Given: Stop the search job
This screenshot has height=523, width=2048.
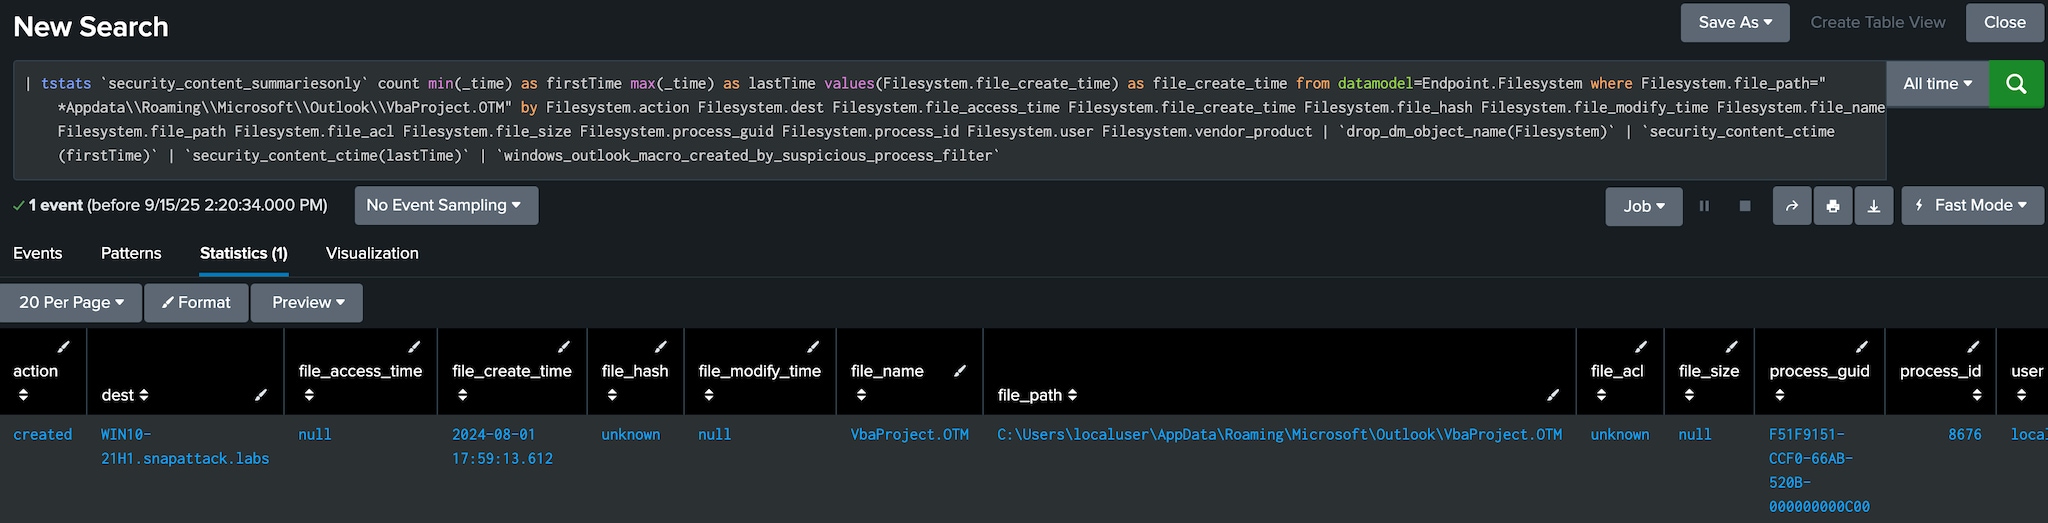Looking at the screenshot, I should click(1745, 206).
